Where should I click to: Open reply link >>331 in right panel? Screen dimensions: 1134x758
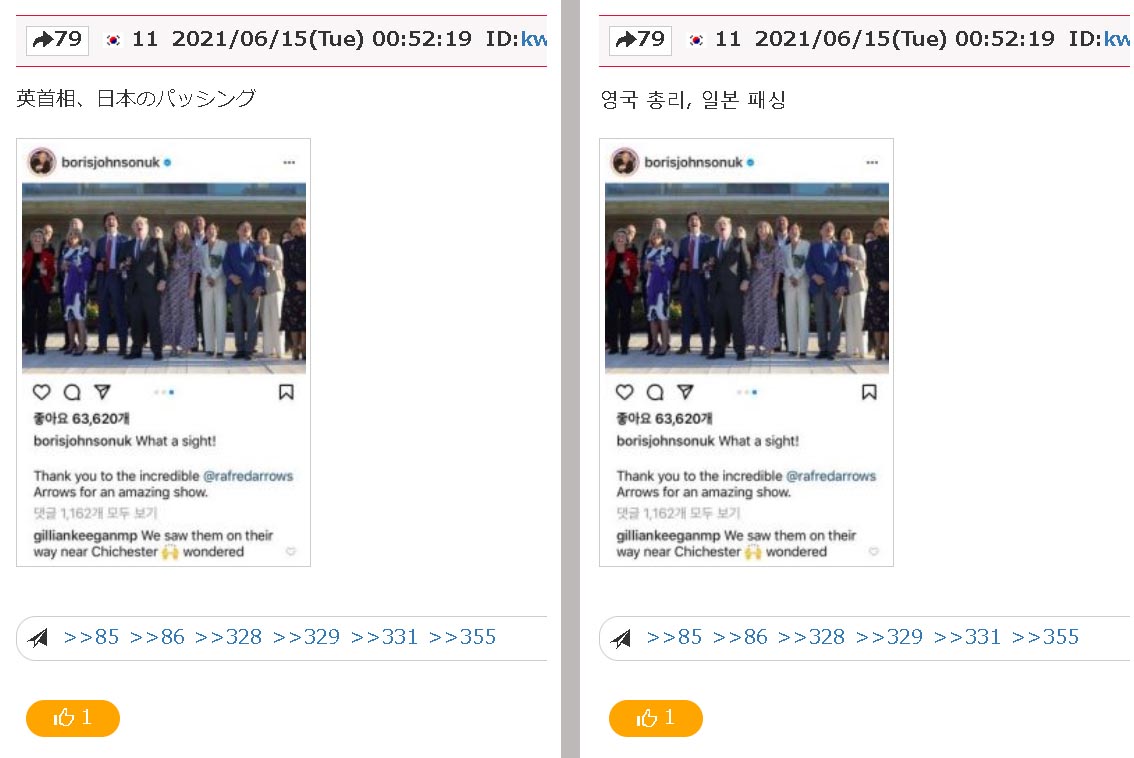click(967, 637)
